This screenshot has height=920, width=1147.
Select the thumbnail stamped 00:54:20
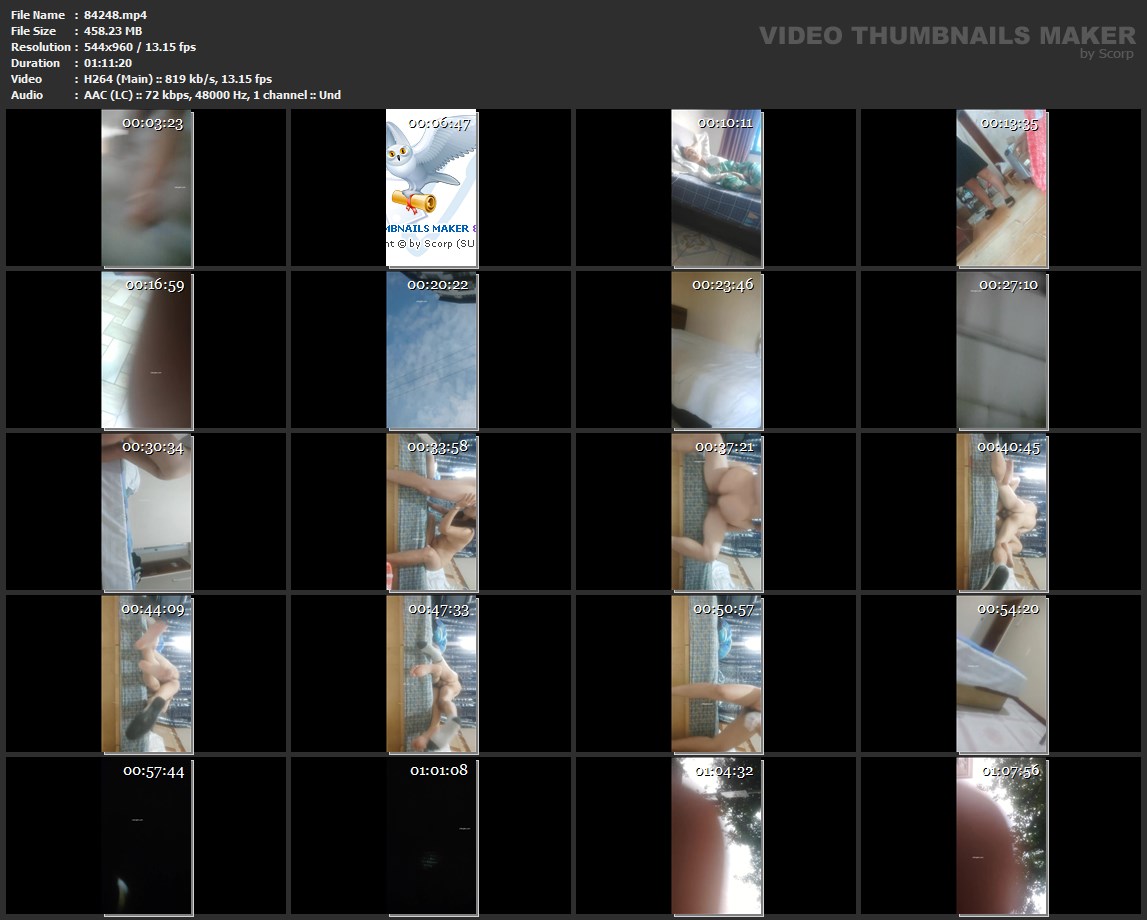click(x=1002, y=674)
